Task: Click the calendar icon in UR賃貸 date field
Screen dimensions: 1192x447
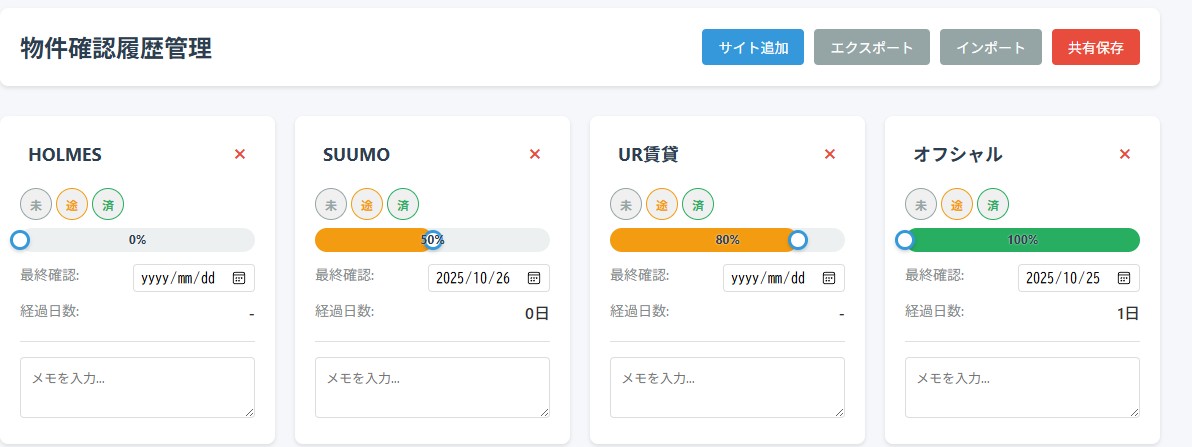Action: tap(829, 278)
